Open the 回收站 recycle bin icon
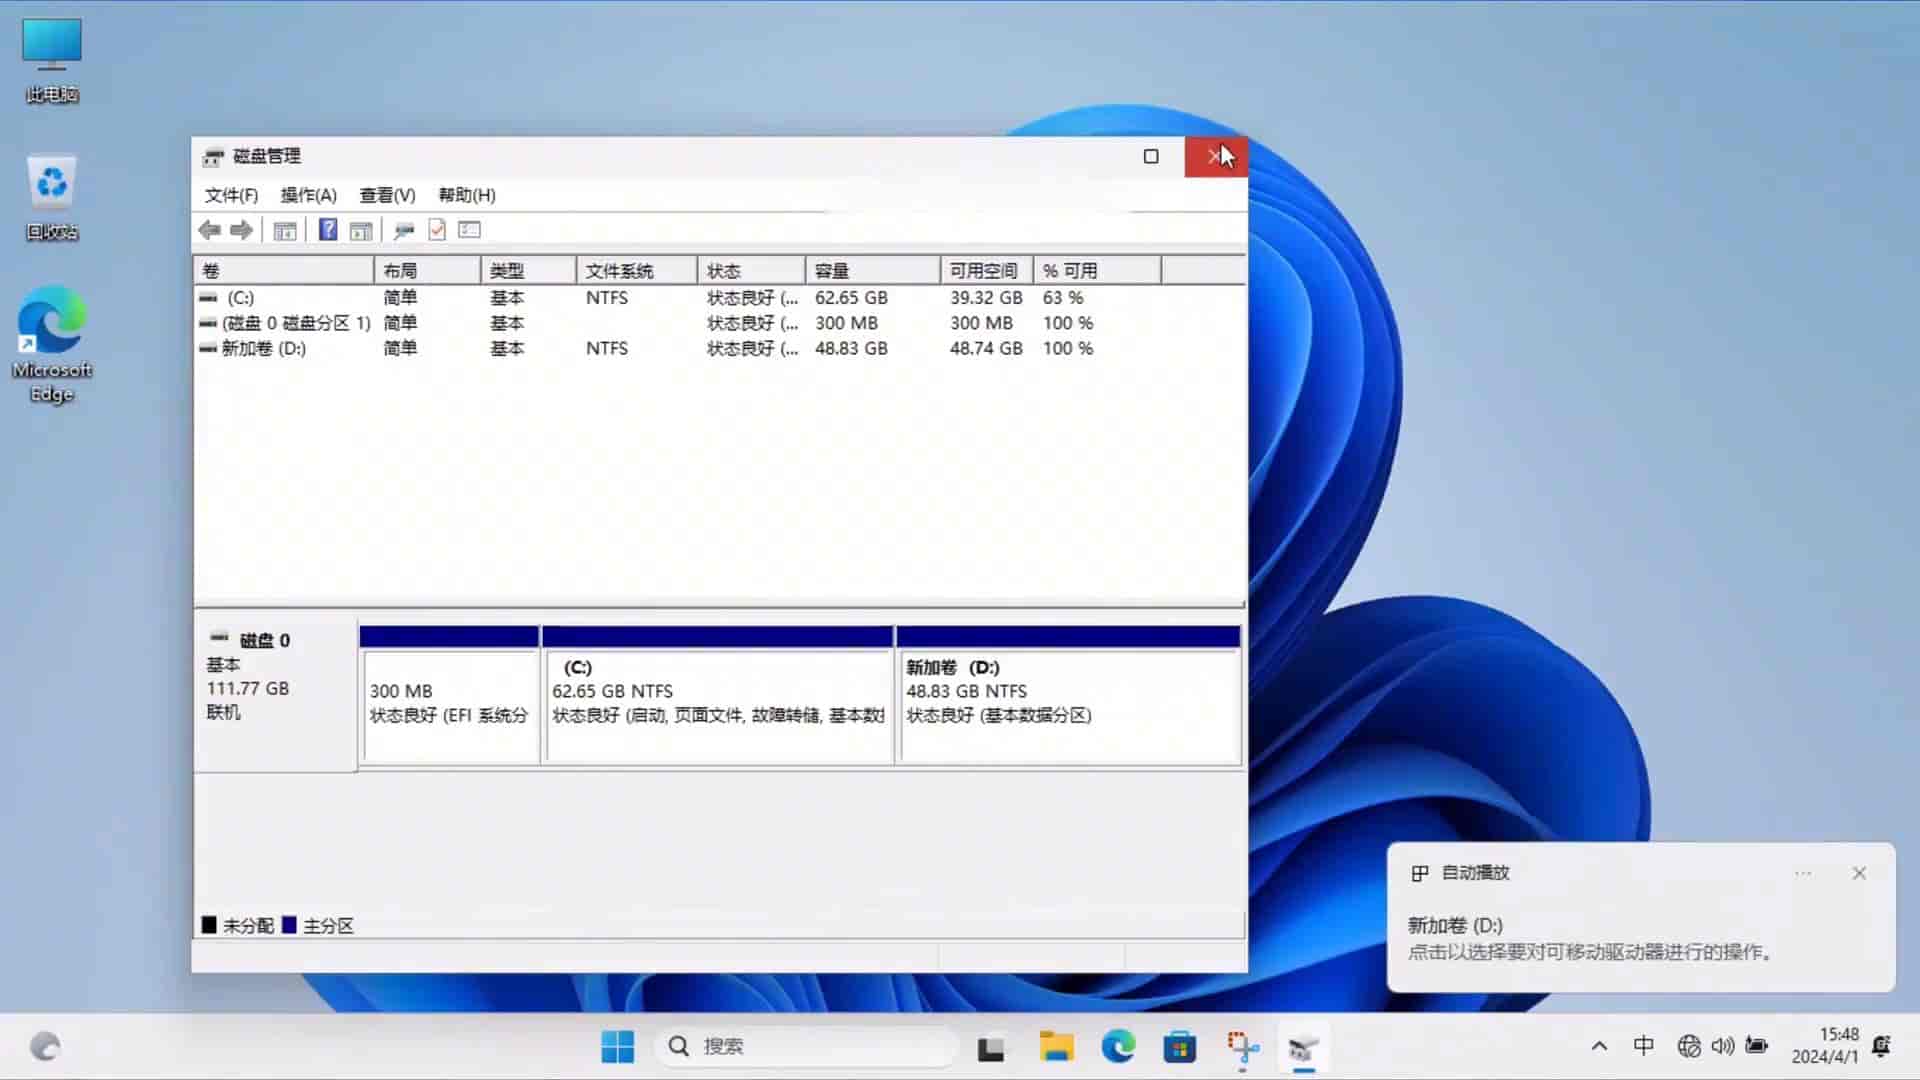Image resolution: width=1920 pixels, height=1080 pixels. click(52, 197)
